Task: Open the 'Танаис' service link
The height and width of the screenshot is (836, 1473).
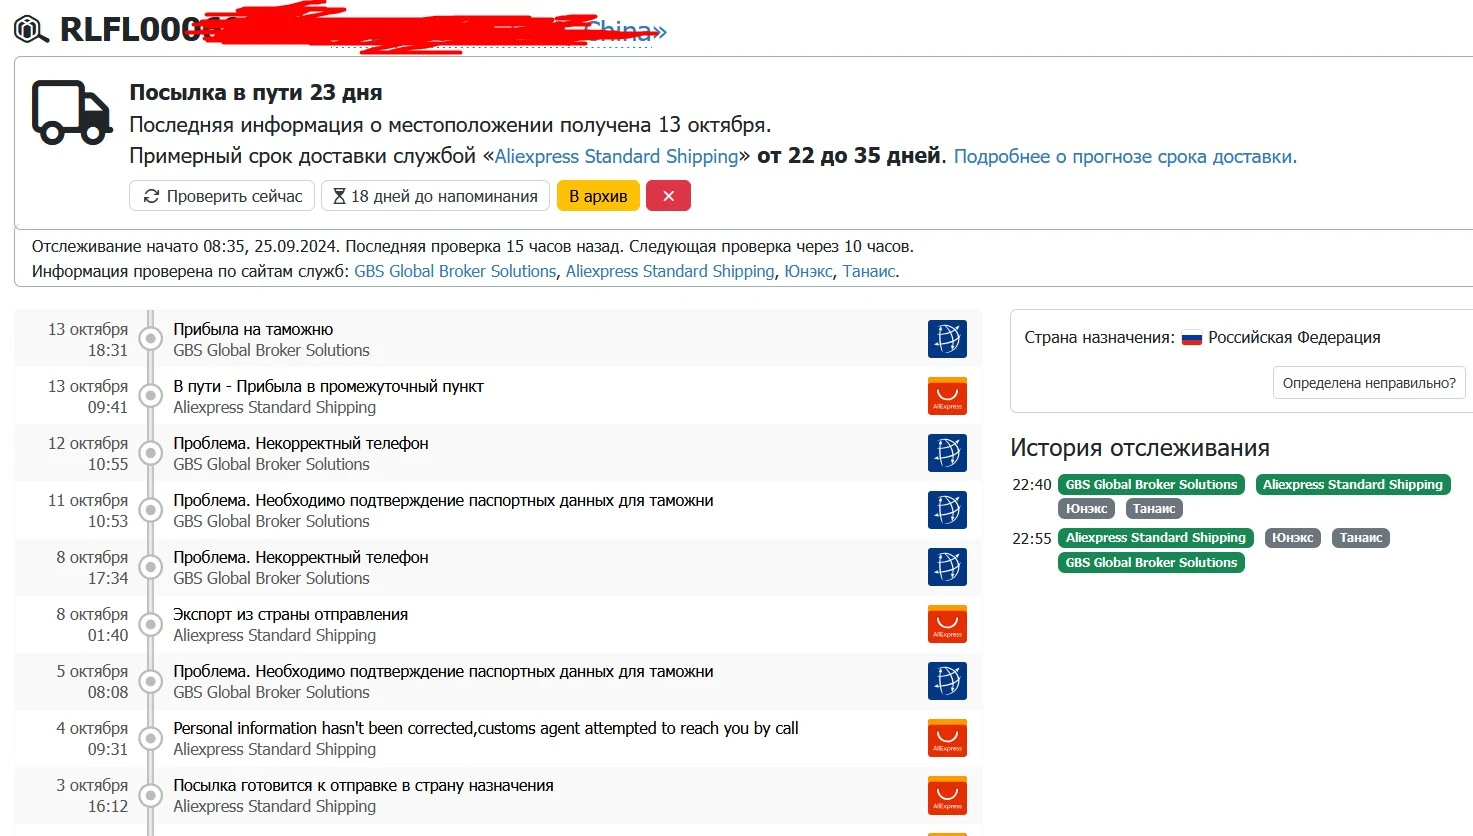Action: [x=869, y=271]
